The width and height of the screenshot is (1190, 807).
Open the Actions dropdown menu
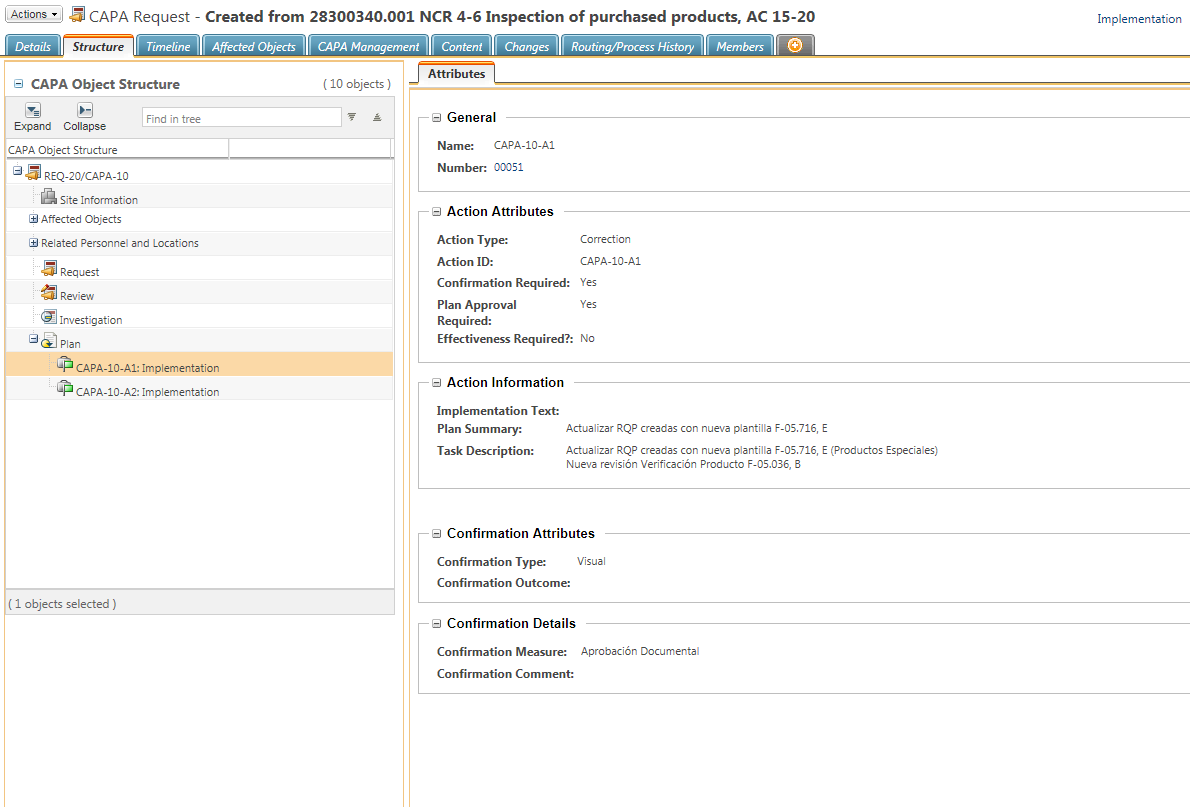point(35,15)
